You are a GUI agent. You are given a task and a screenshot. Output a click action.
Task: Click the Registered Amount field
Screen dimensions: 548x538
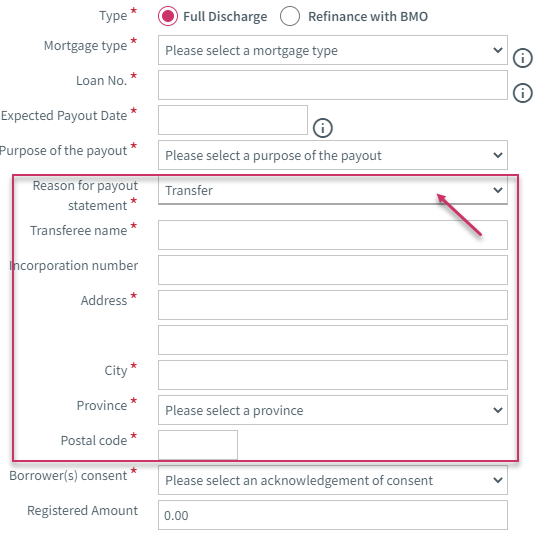pyautogui.click(x=333, y=515)
